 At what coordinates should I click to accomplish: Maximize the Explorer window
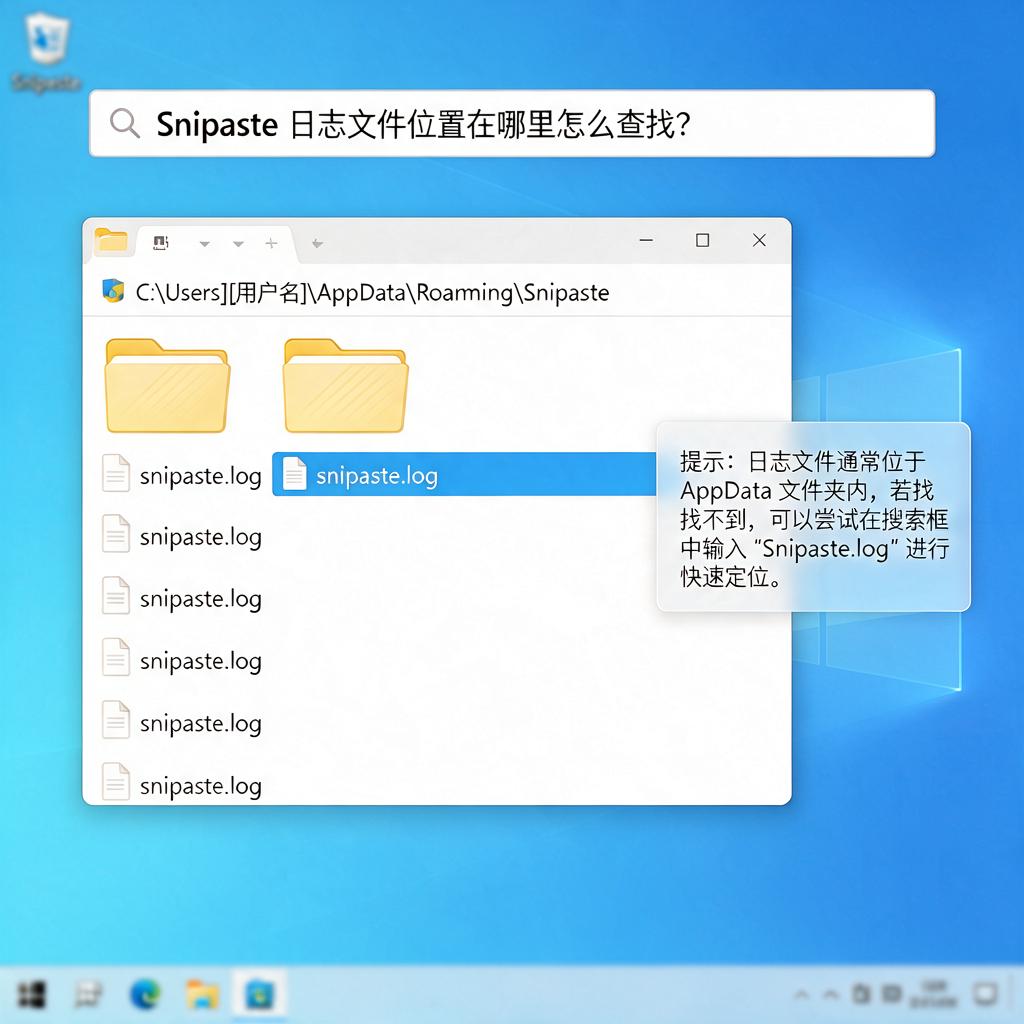click(703, 240)
